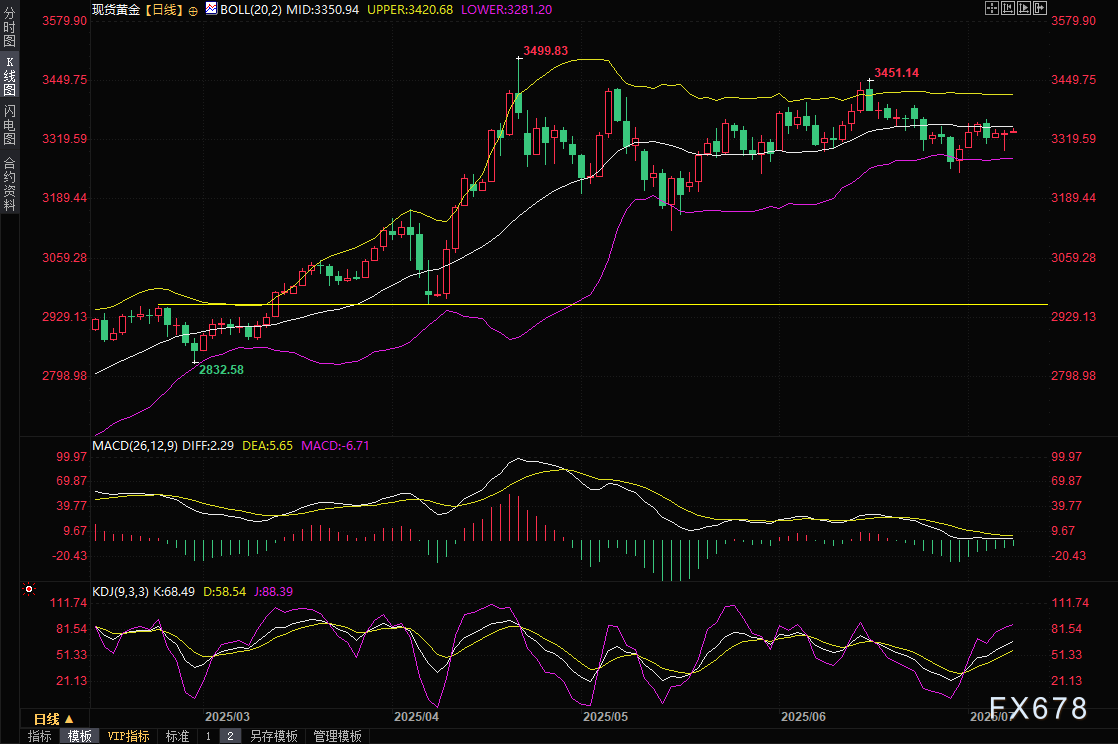Click the 另存模板 button

coord(274,736)
